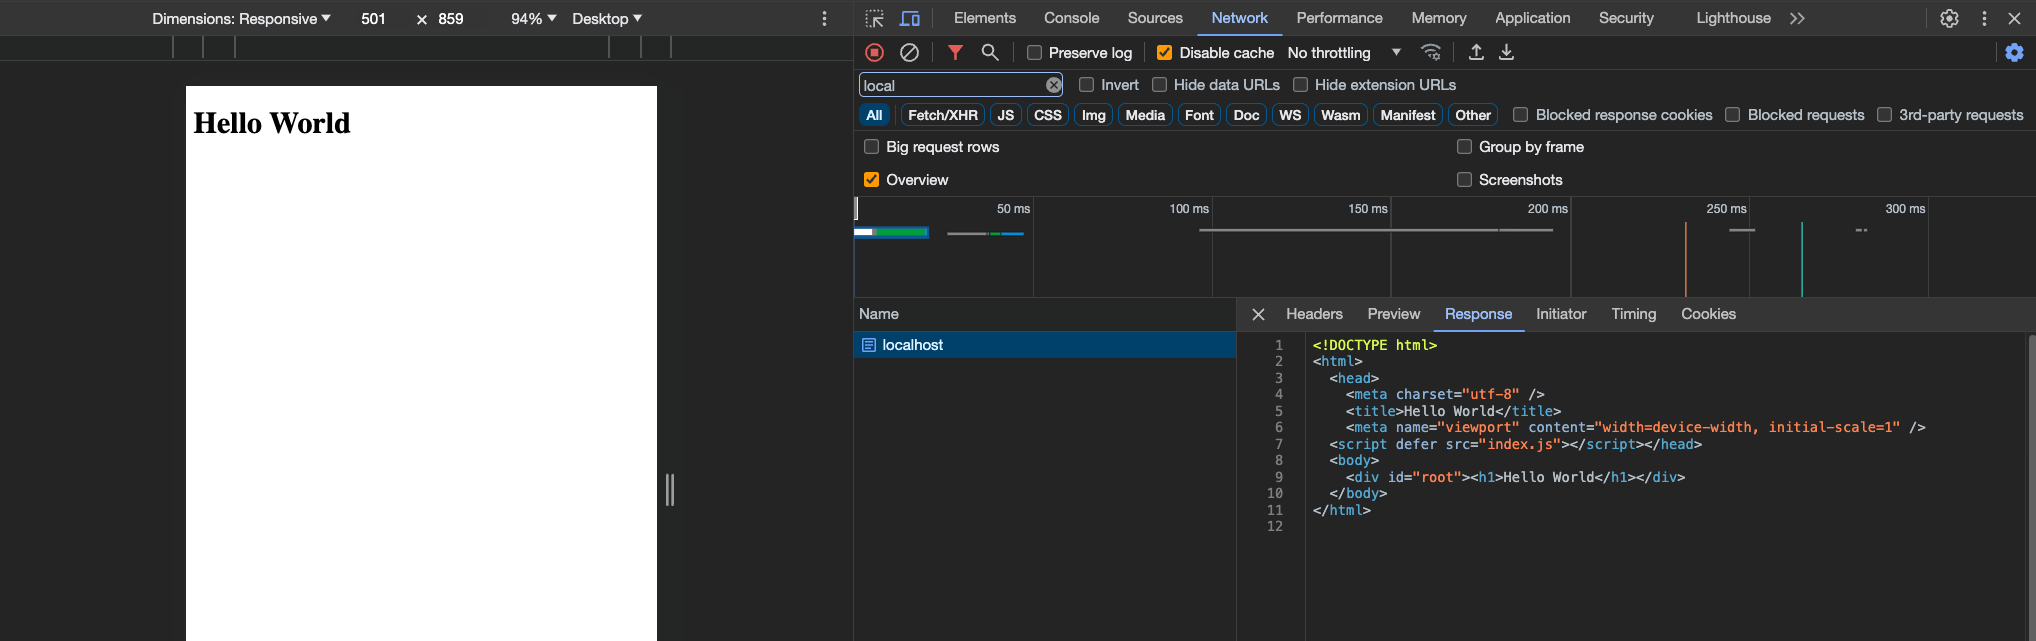The width and height of the screenshot is (2036, 641).
Task: Close the request details pane
Action: point(1259,314)
